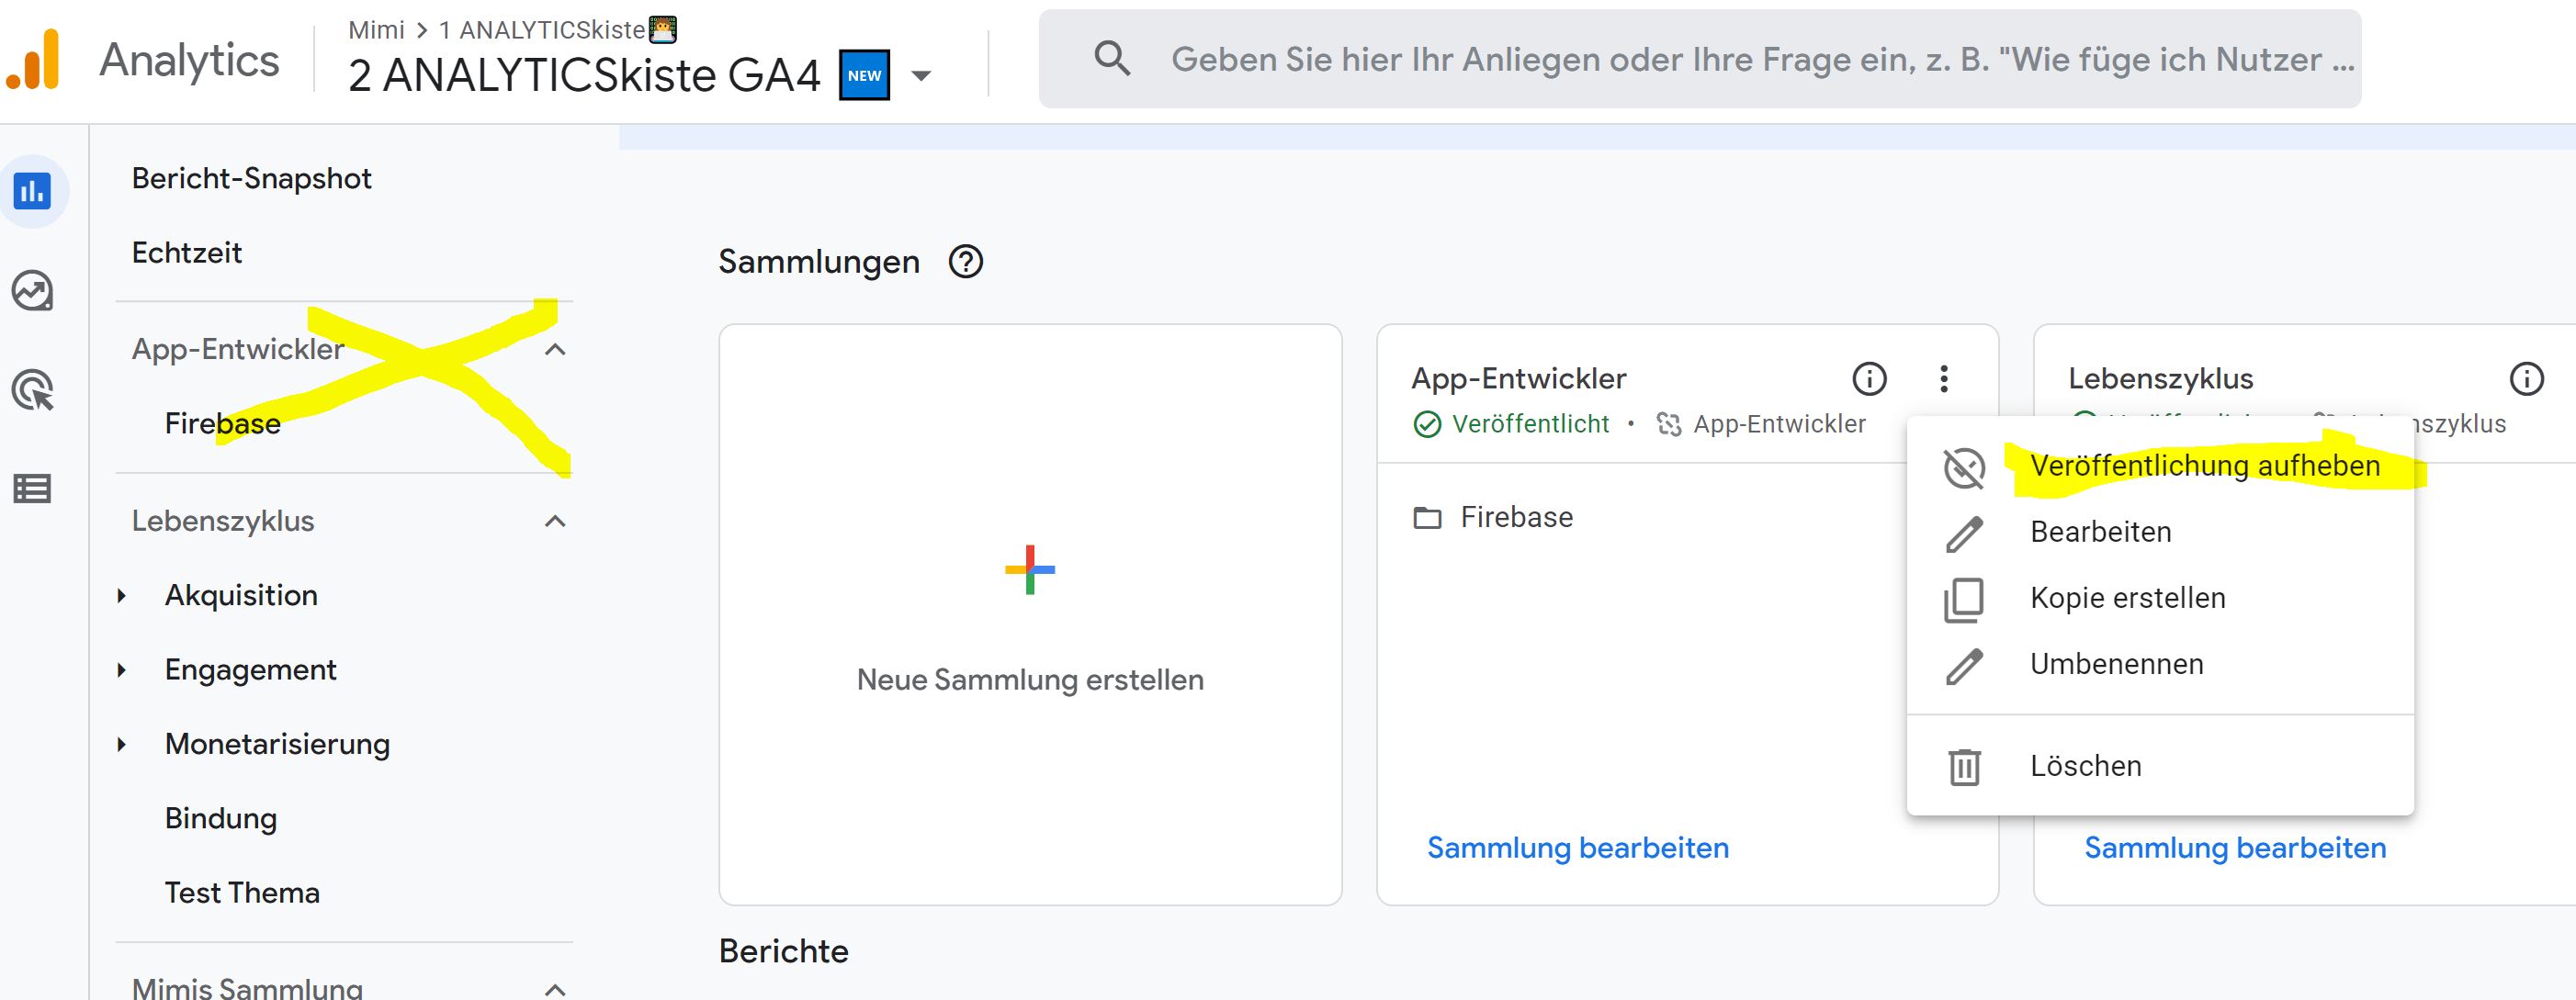Screen dimensions: 2576x1000
Task: Open the property switcher dropdown arrow
Action: [921, 75]
